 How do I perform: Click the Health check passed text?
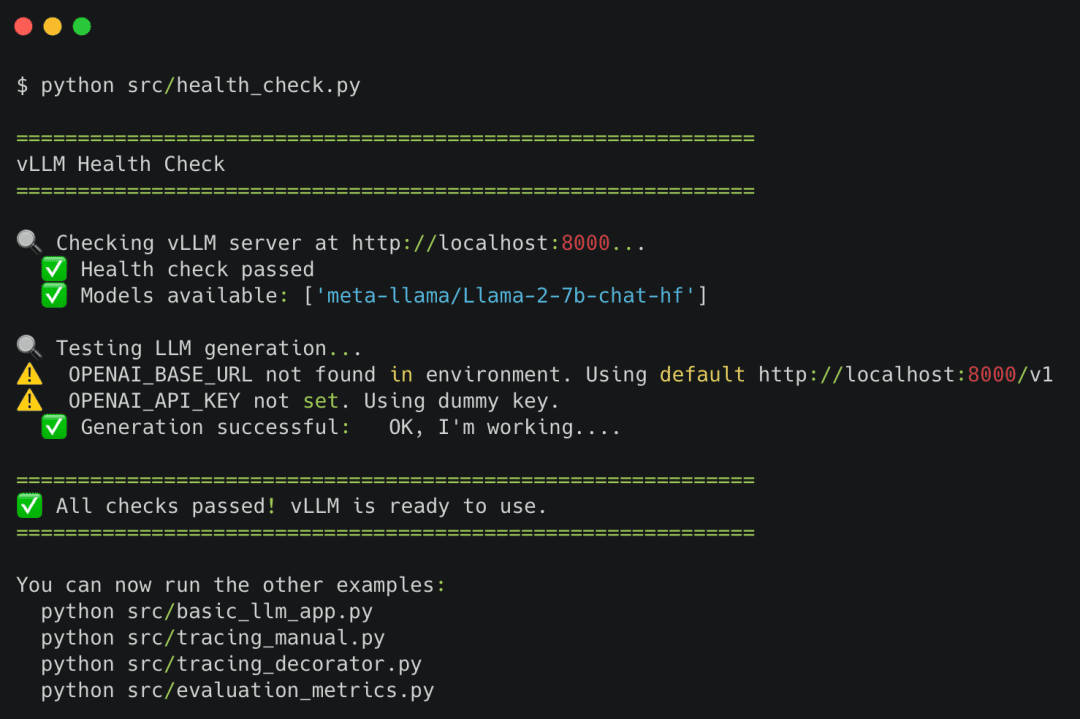197,269
